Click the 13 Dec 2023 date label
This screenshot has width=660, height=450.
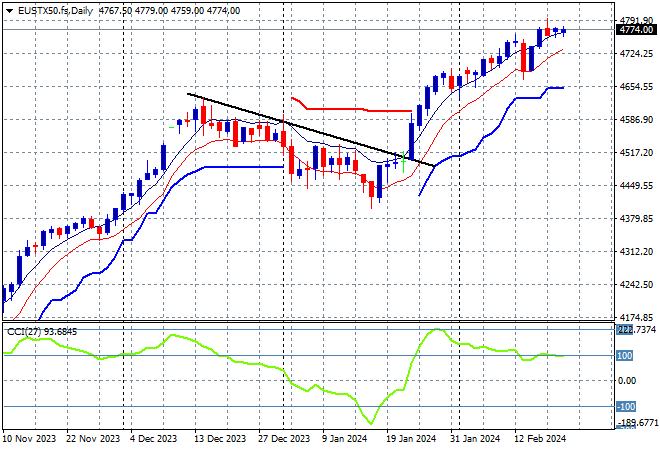click(x=220, y=439)
